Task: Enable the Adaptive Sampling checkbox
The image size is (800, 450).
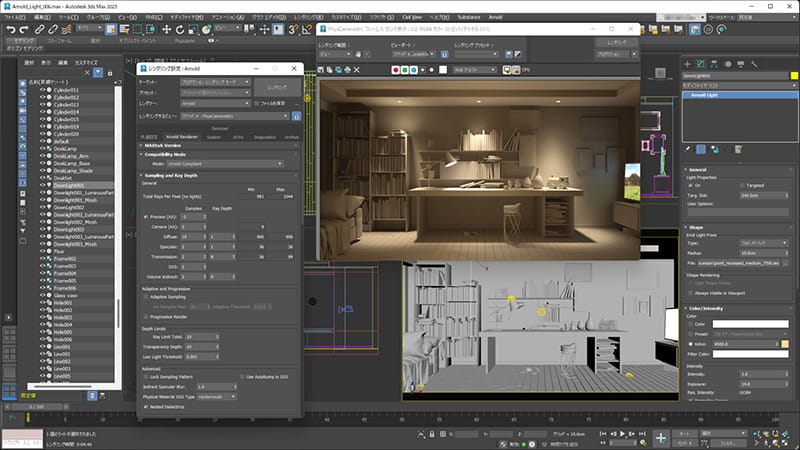Action: pyautogui.click(x=147, y=297)
